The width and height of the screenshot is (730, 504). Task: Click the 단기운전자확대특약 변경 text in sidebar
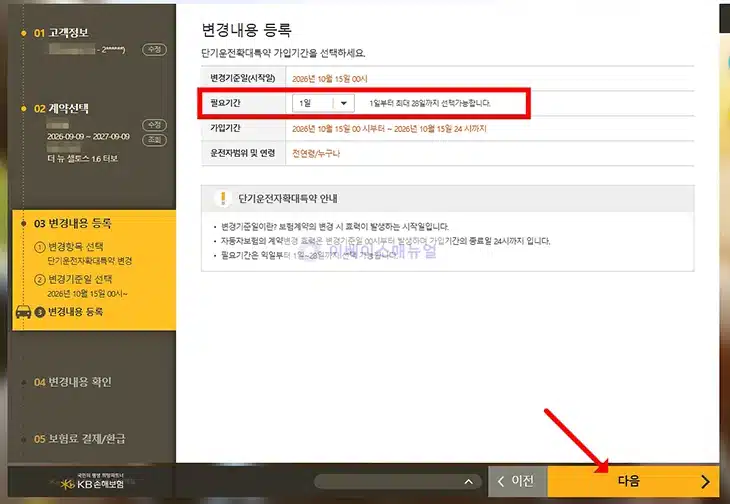(89, 261)
